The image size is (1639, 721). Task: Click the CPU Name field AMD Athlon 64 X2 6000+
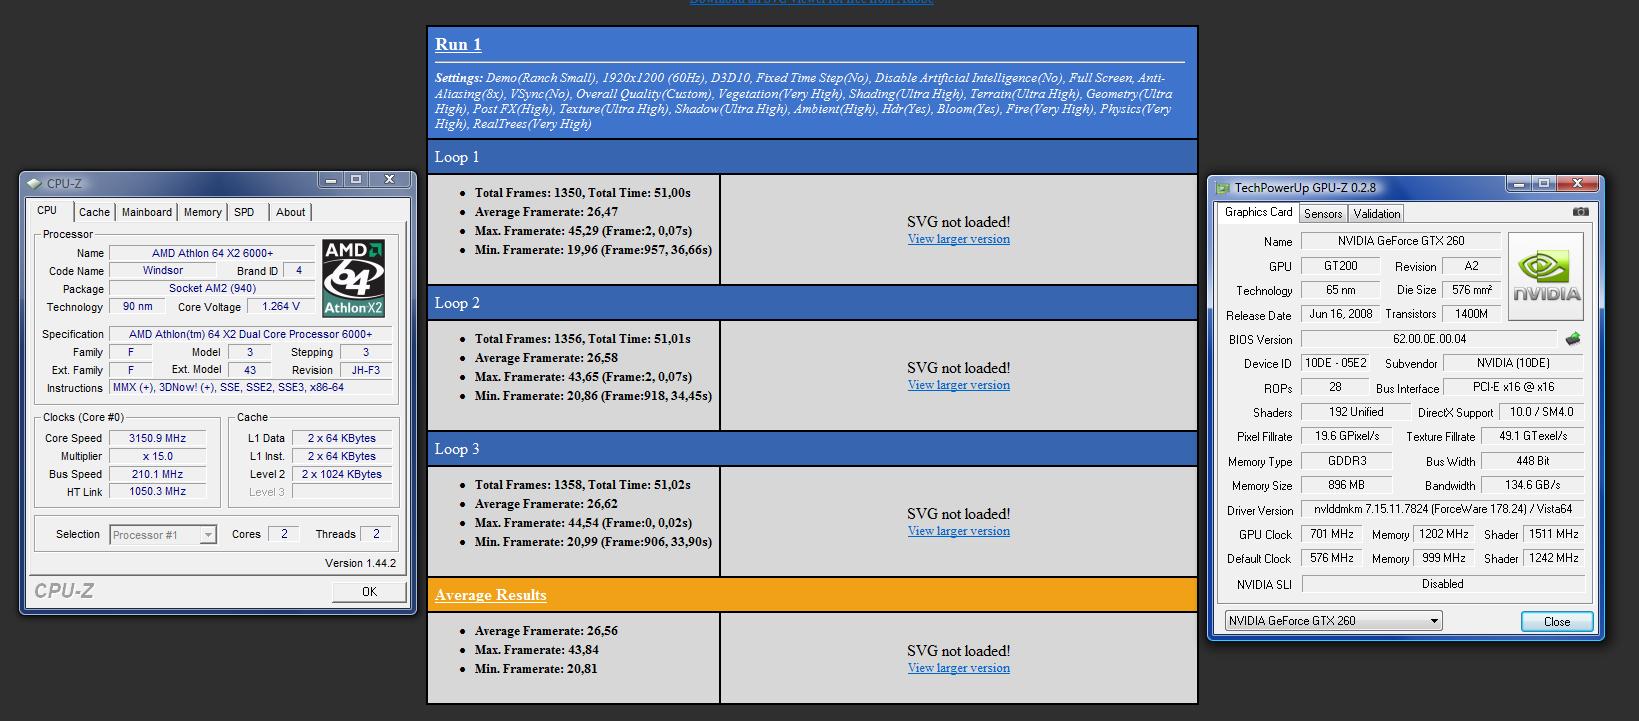212,253
